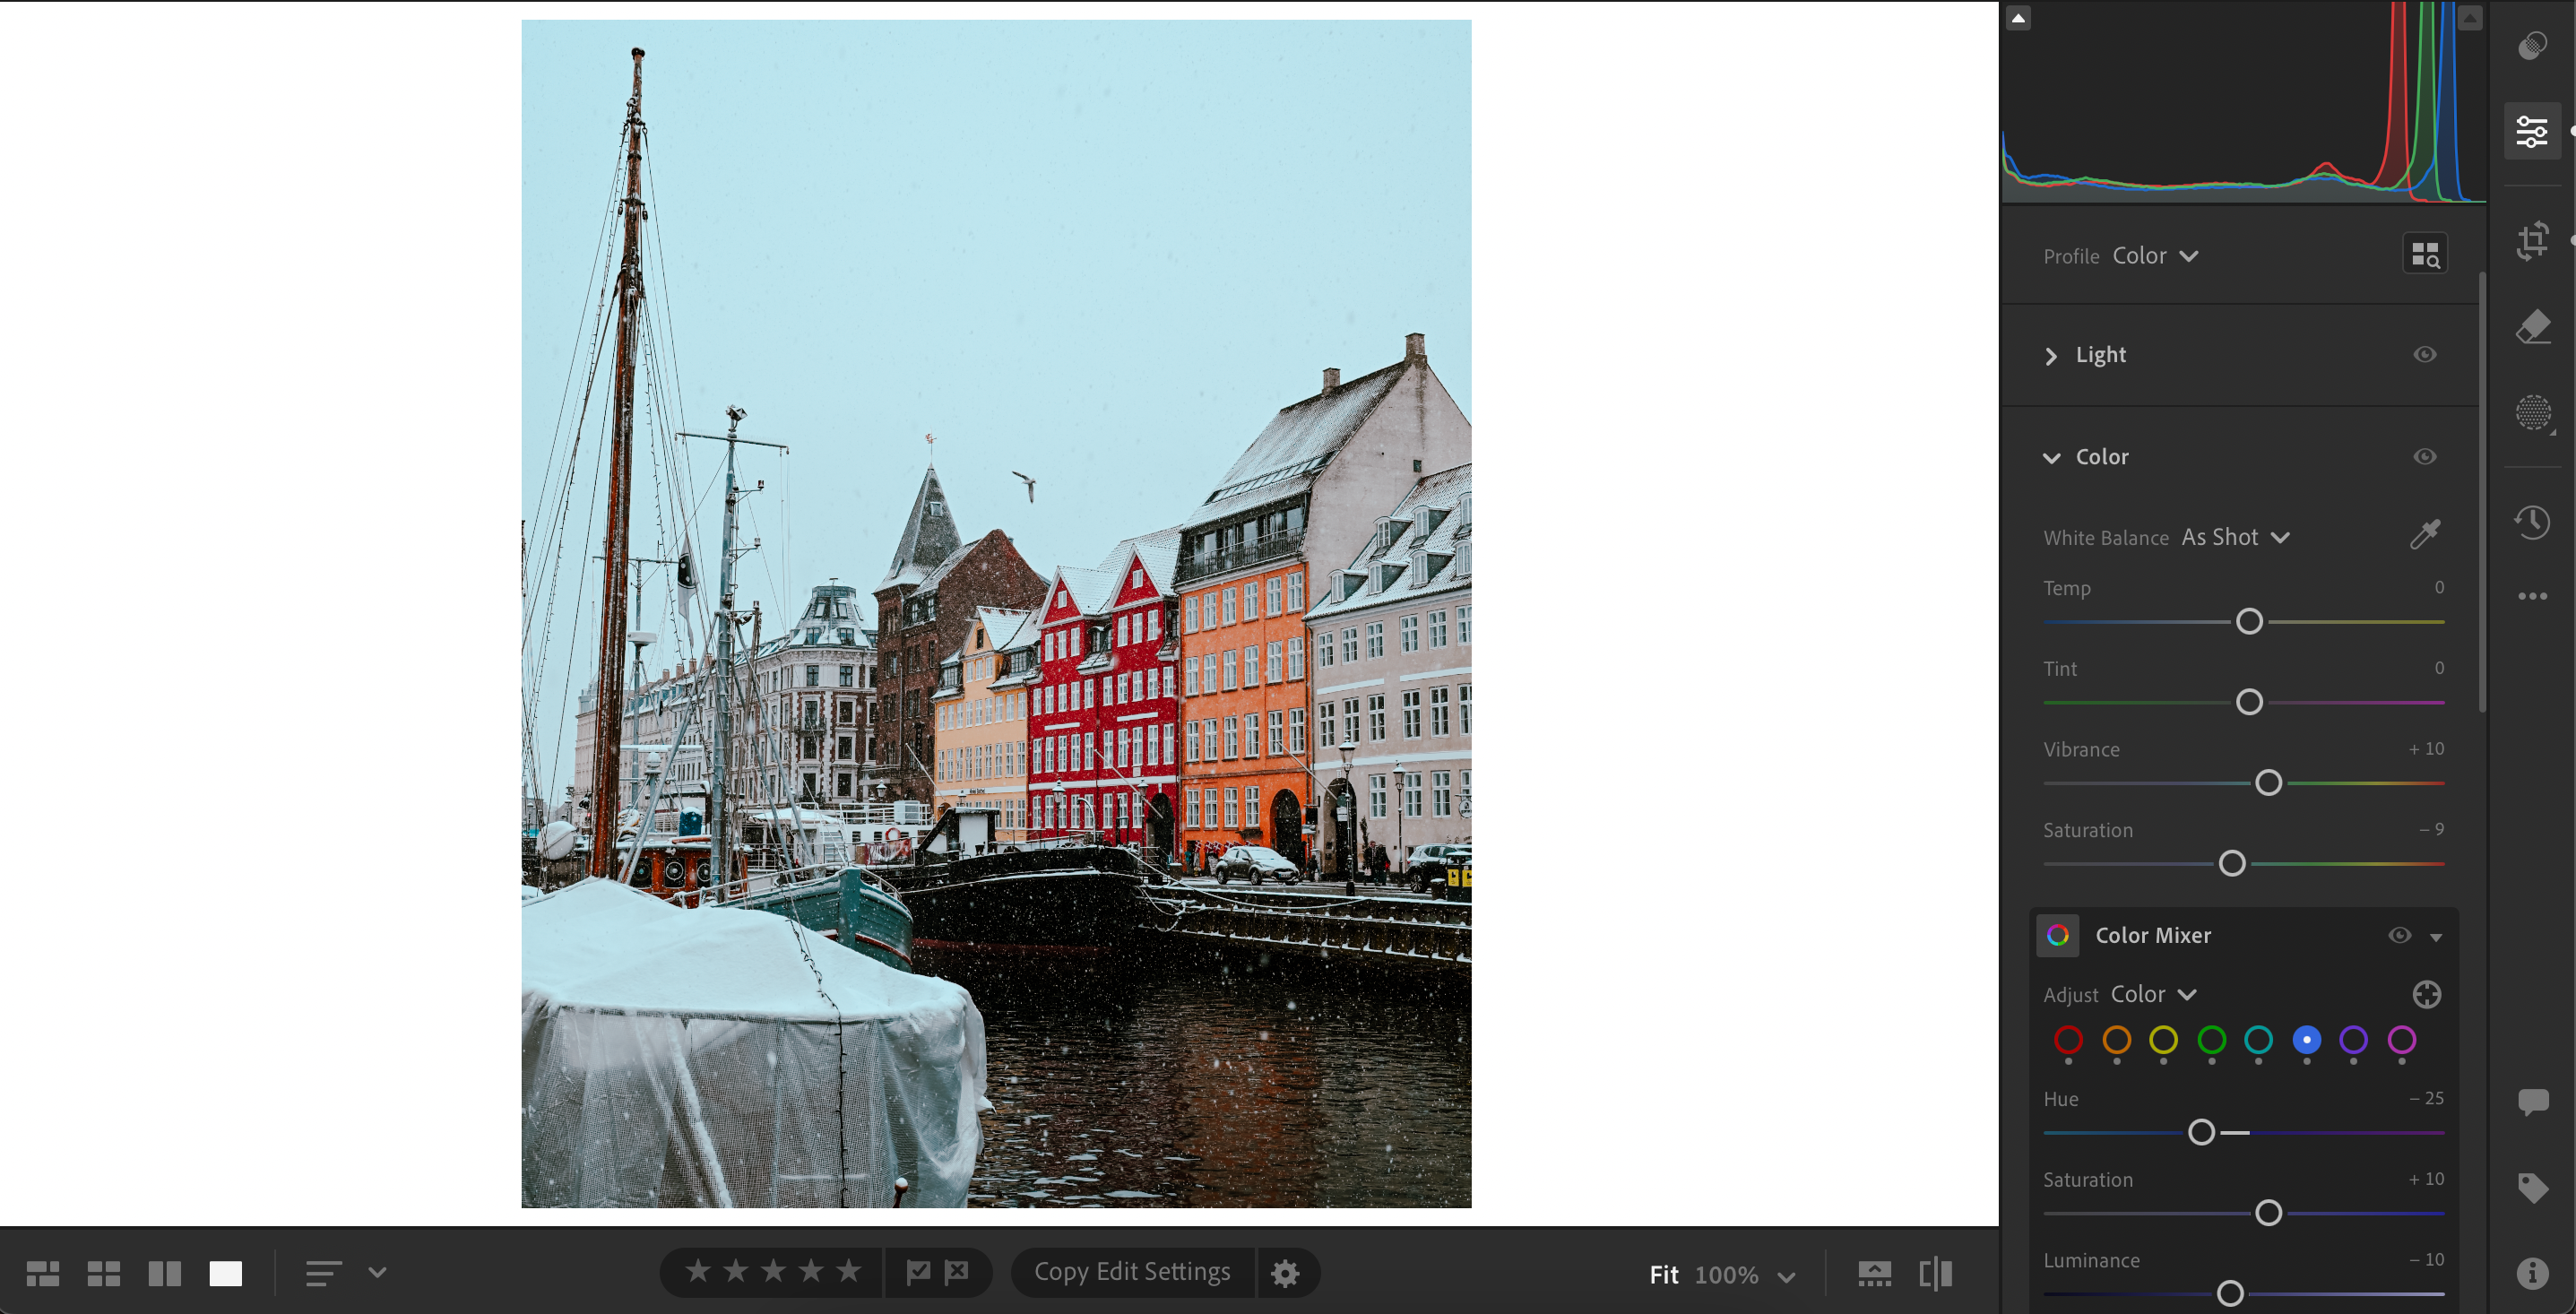Image resolution: width=2576 pixels, height=1314 pixels.
Task: Select the Crop & Rotate tool
Action: pos(2534,241)
